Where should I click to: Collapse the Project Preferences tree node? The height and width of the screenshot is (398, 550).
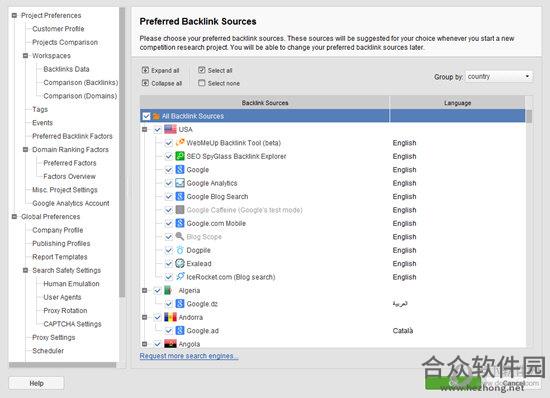click(14, 15)
